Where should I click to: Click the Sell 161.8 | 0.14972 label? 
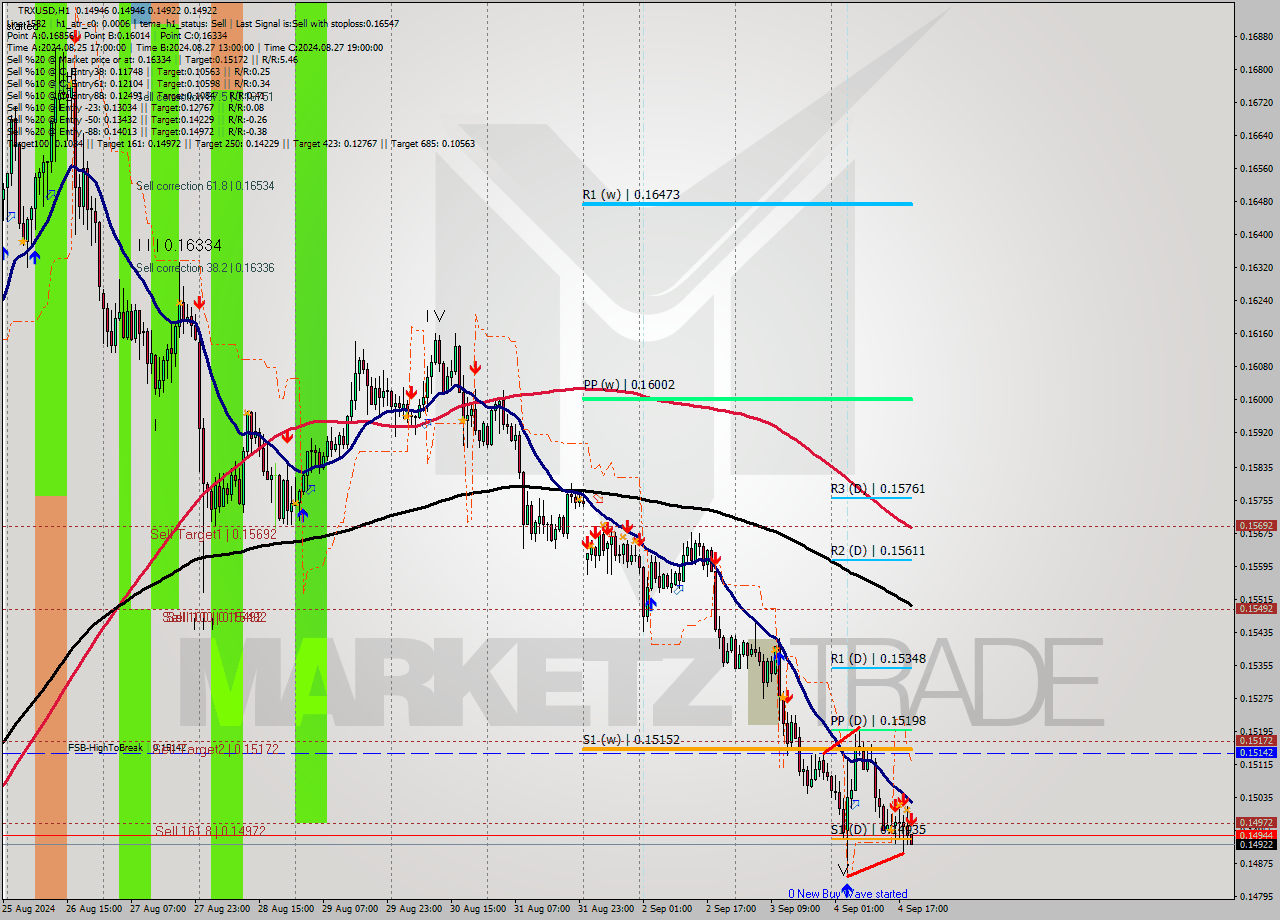(x=210, y=831)
